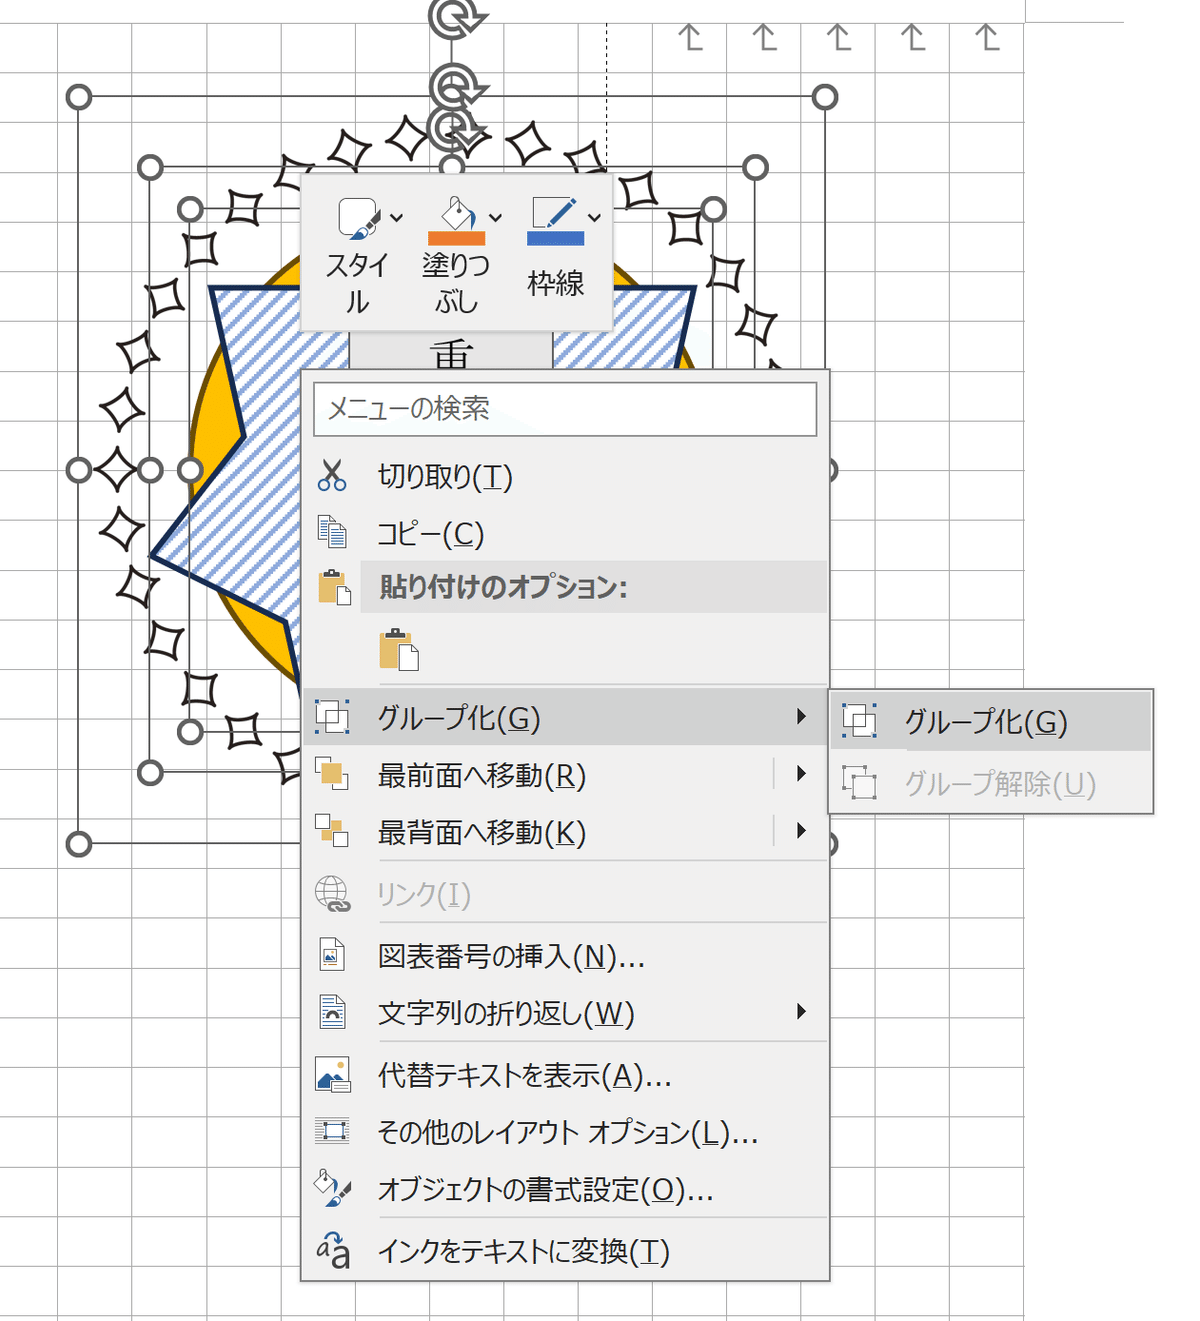Click the top-left outer selection handle
Viewport: 1200px width, 1321px height.
tap(79, 97)
